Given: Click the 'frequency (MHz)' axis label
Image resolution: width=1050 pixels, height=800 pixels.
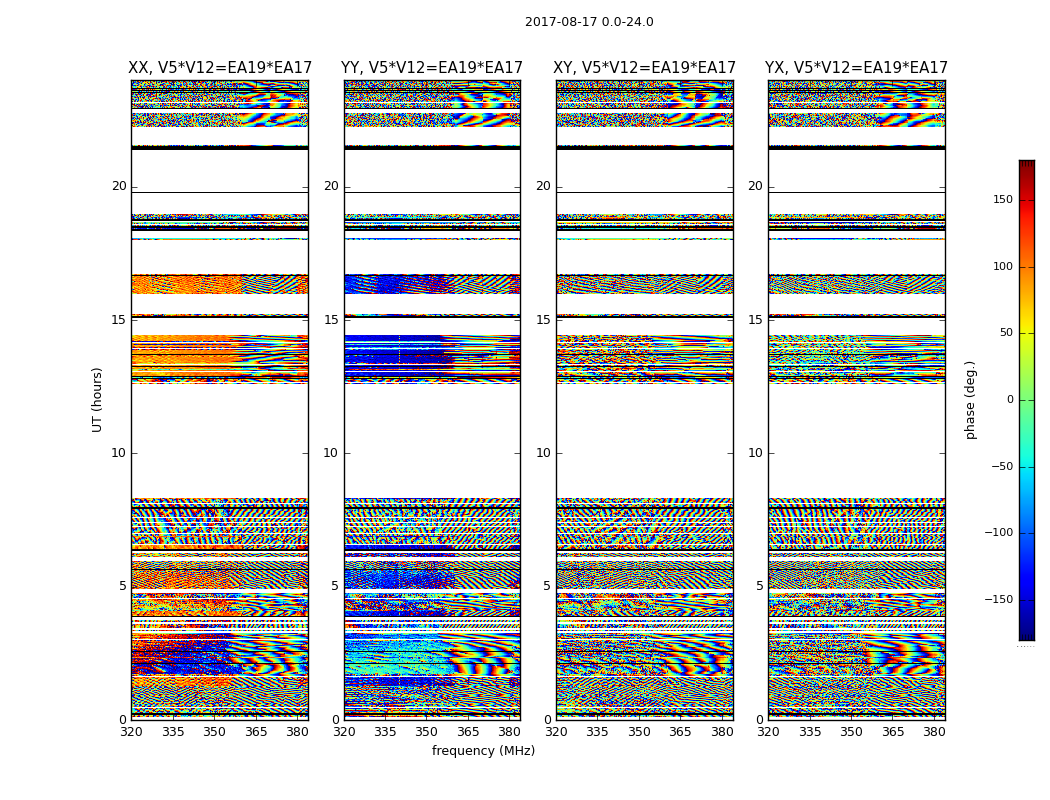Looking at the screenshot, I should click(x=483, y=750).
